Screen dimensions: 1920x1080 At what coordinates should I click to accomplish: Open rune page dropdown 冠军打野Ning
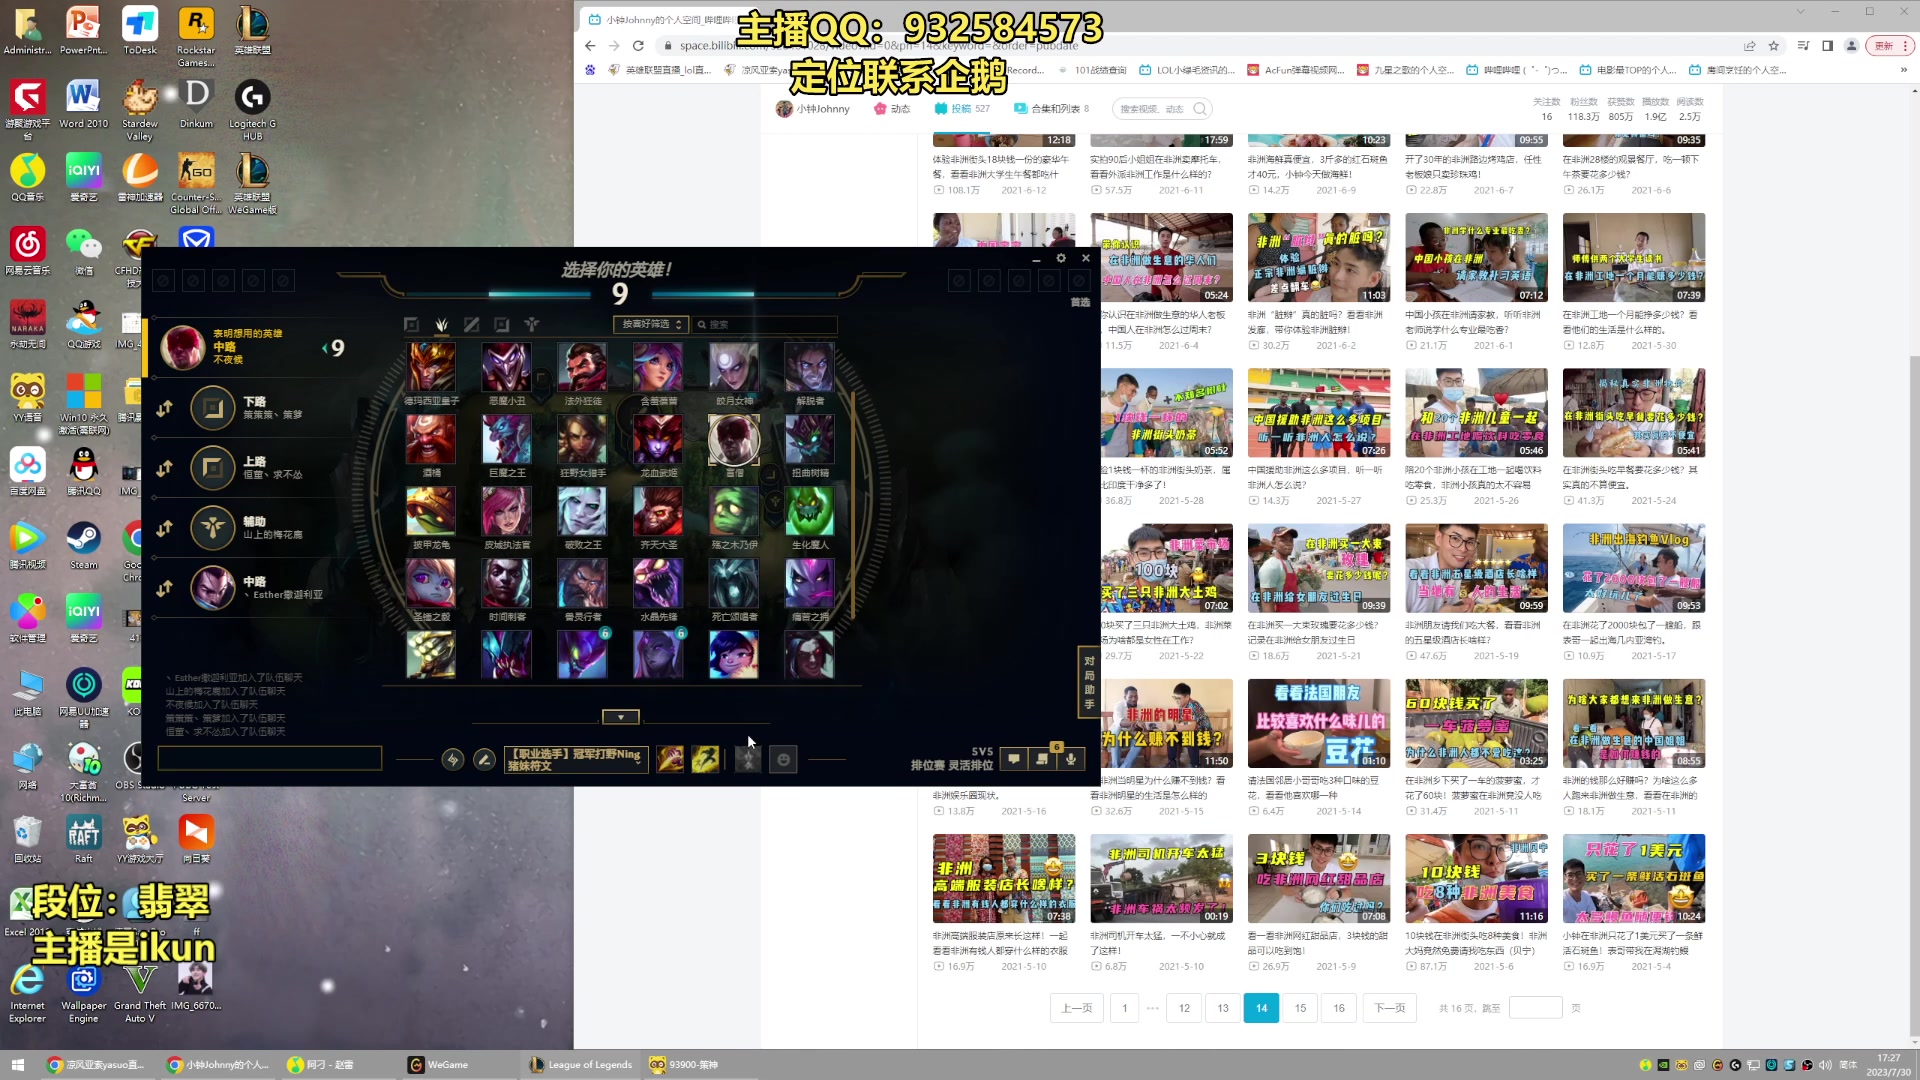(x=576, y=760)
